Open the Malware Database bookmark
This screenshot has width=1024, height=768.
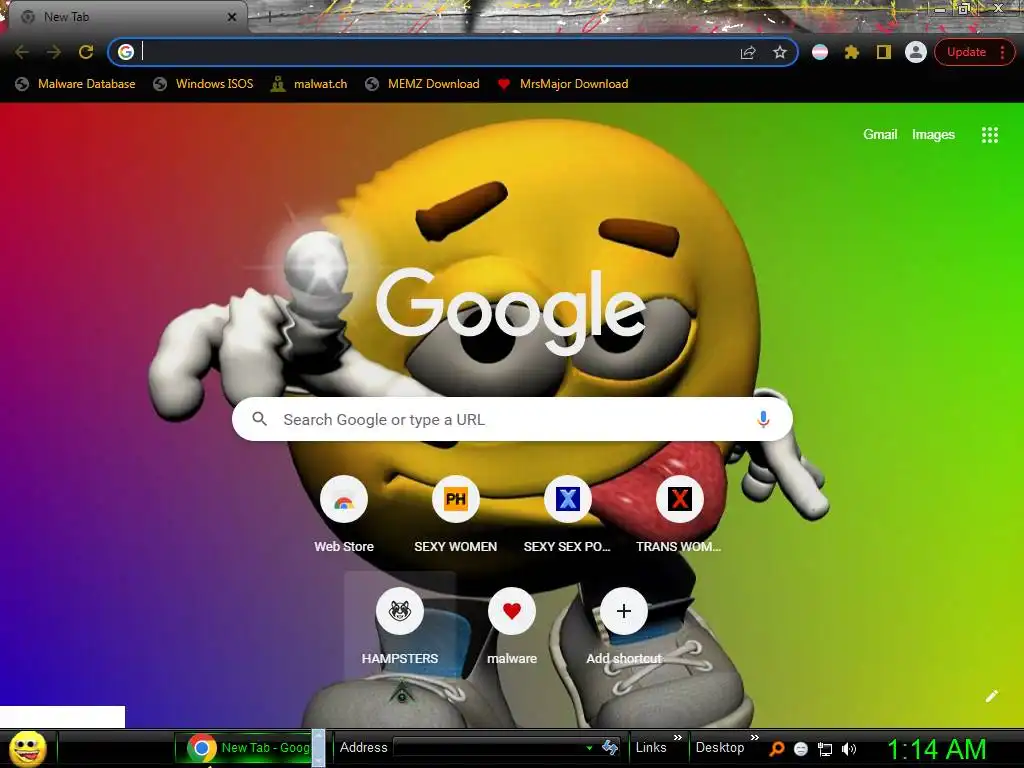pyautogui.click(x=76, y=84)
